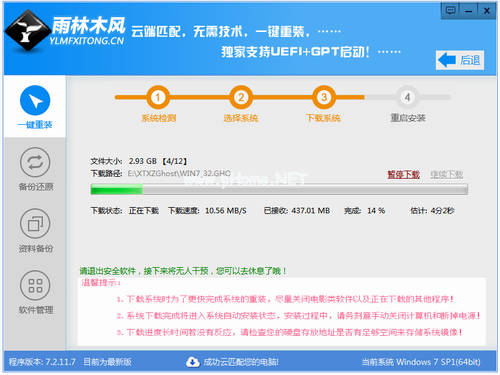Open the 备份还原 backup and restore section

35,169
